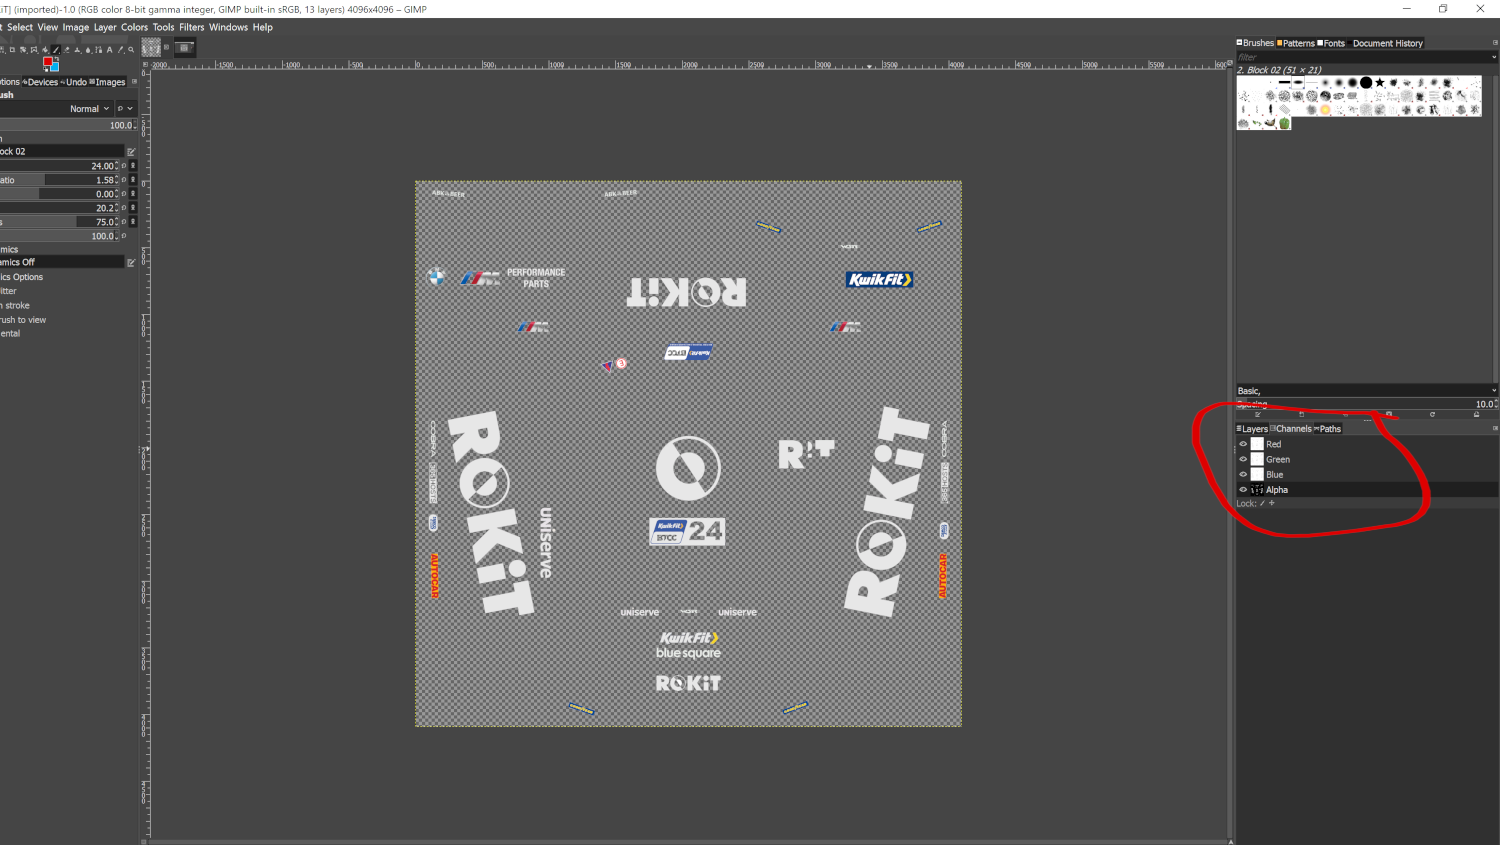The image size is (1500, 845).
Task: Toggle visibility of the Blue channel
Action: pos(1243,474)
